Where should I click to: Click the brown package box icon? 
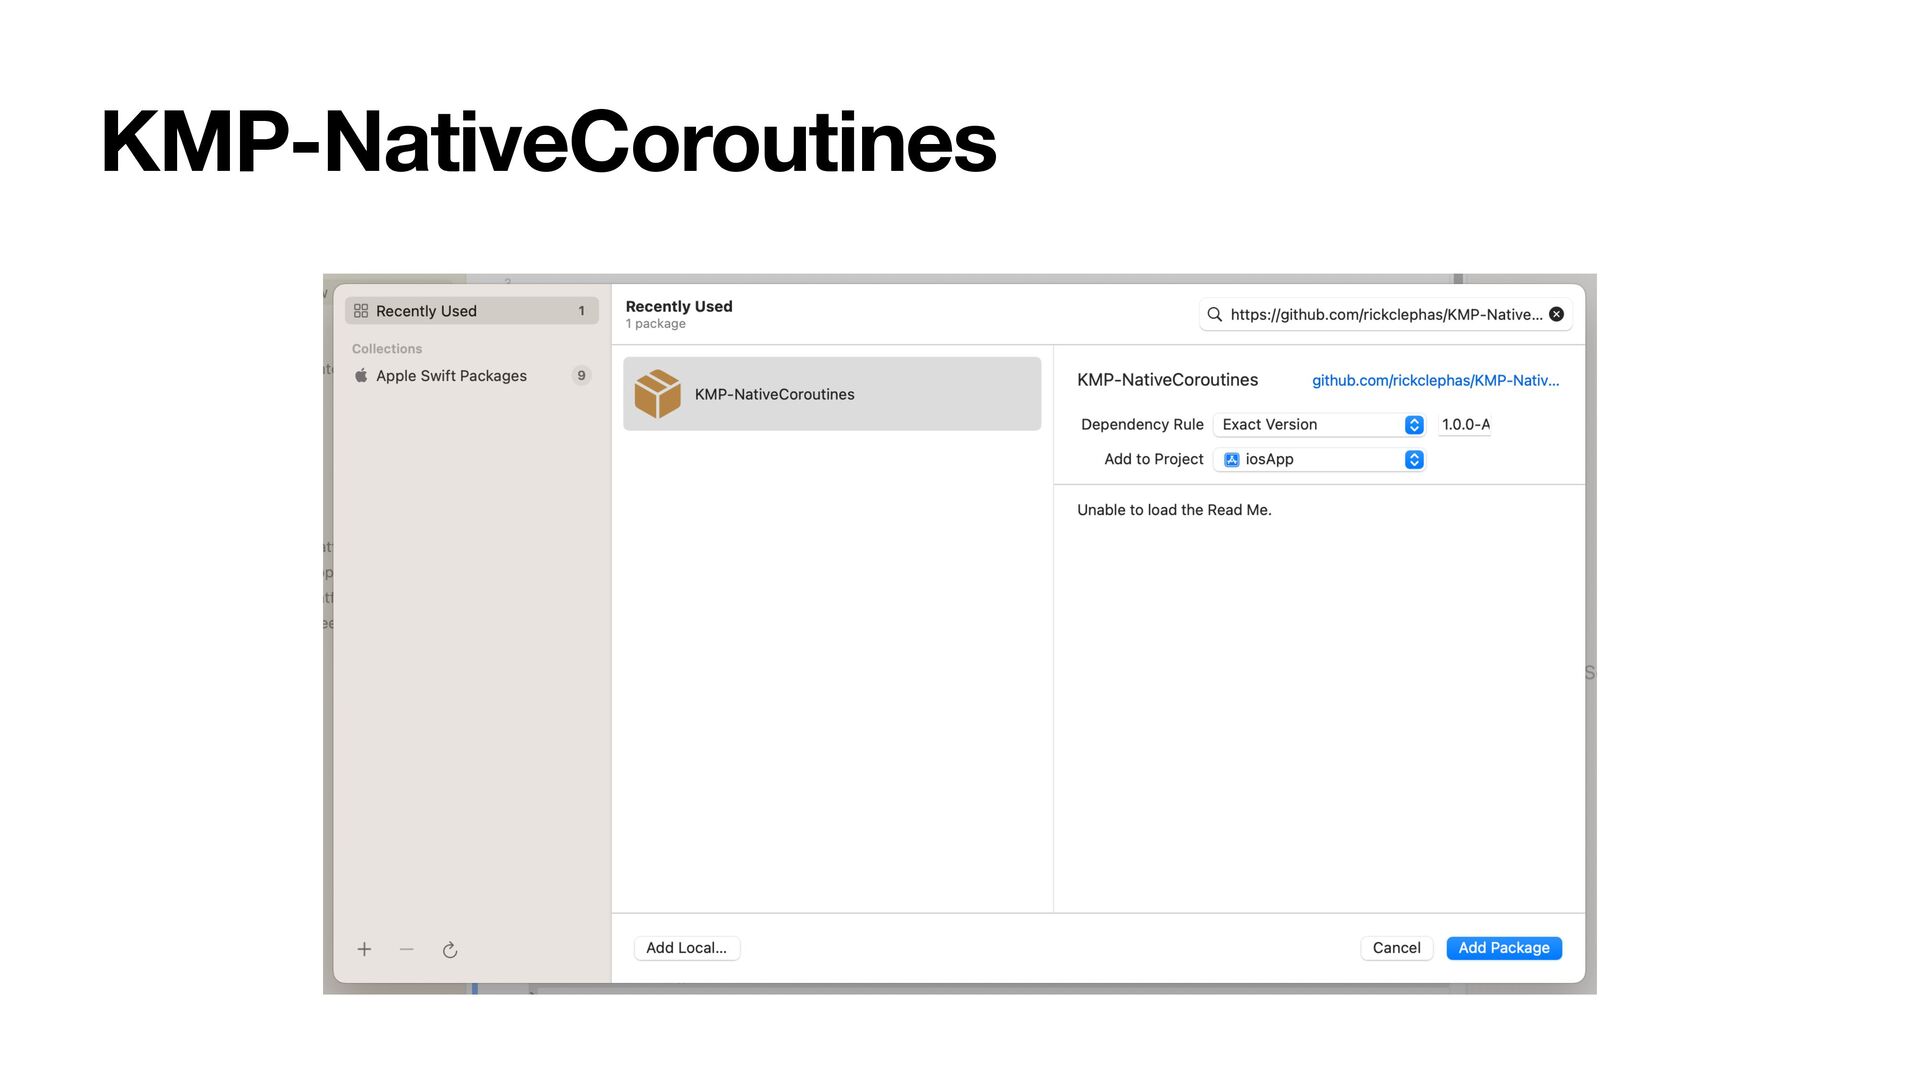[658, 394]
